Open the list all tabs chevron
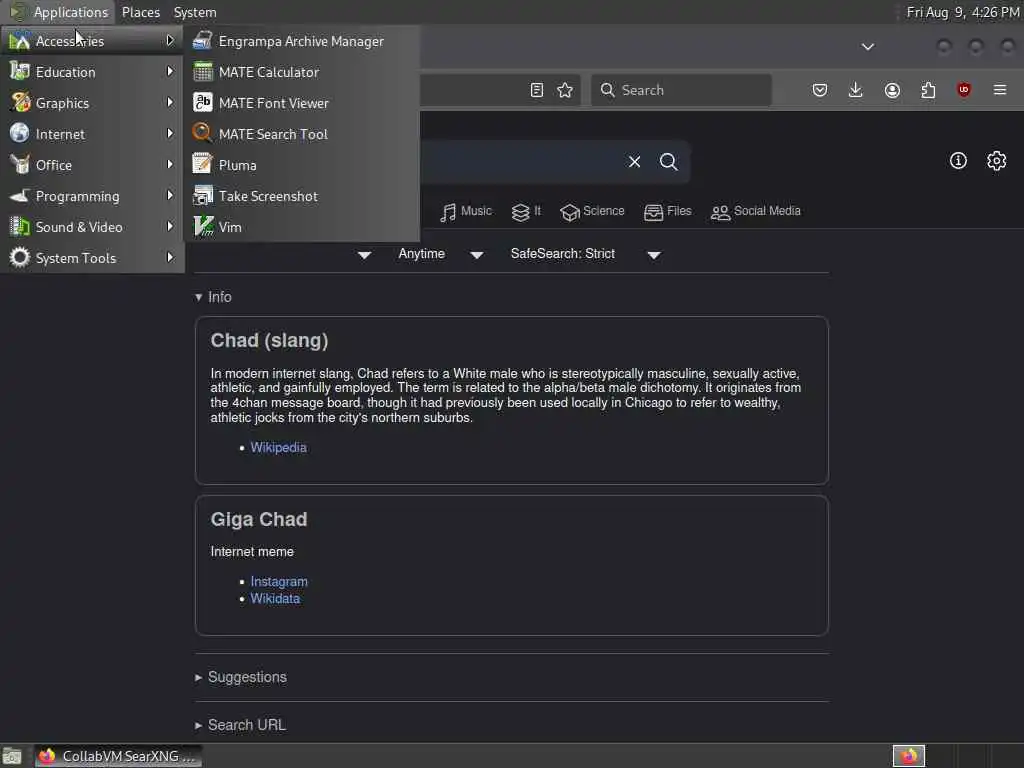 [x=868, y=46]
